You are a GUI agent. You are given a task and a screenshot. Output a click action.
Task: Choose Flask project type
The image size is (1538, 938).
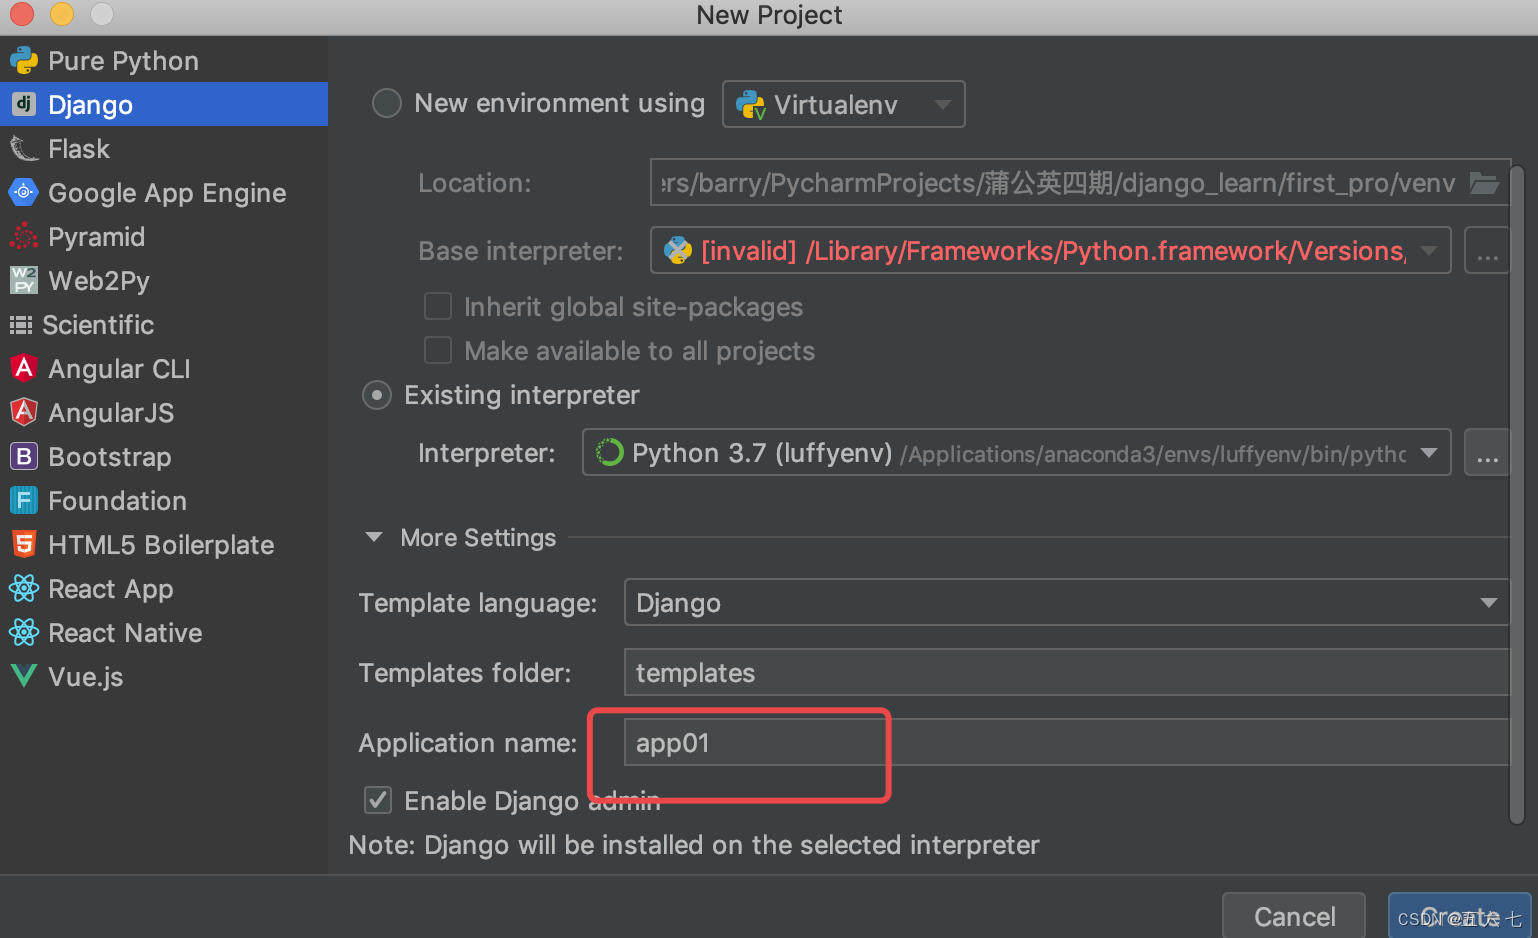point(164,149)
